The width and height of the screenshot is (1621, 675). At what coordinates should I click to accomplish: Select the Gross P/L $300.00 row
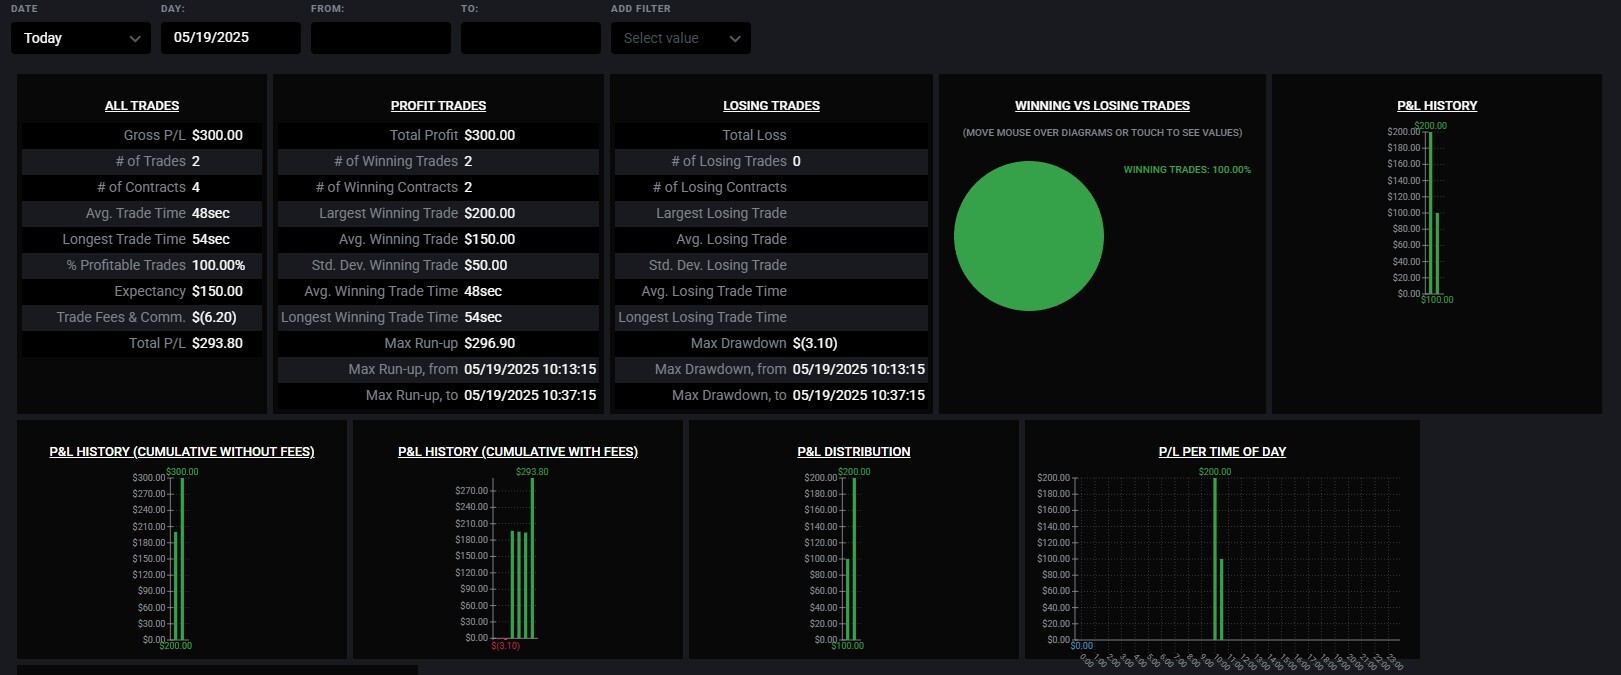coord(142,135)
